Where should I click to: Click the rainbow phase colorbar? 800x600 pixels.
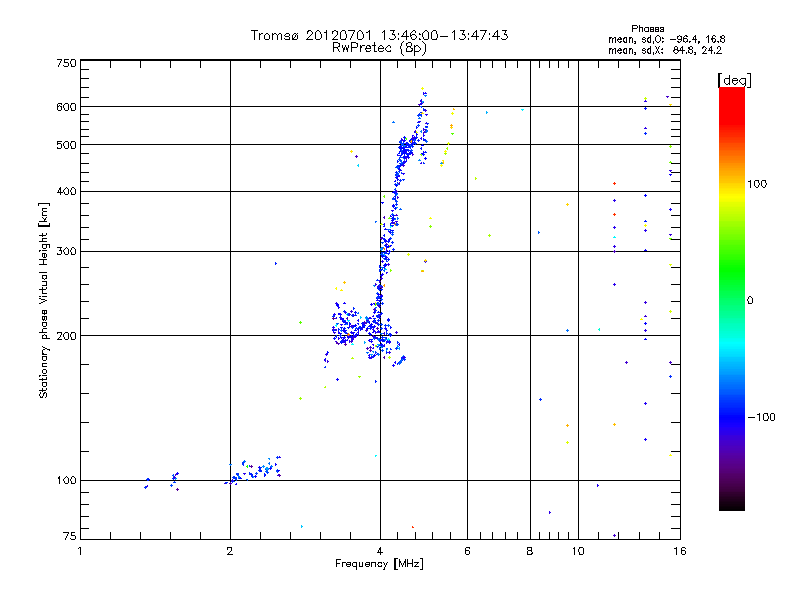coord(732,299)
